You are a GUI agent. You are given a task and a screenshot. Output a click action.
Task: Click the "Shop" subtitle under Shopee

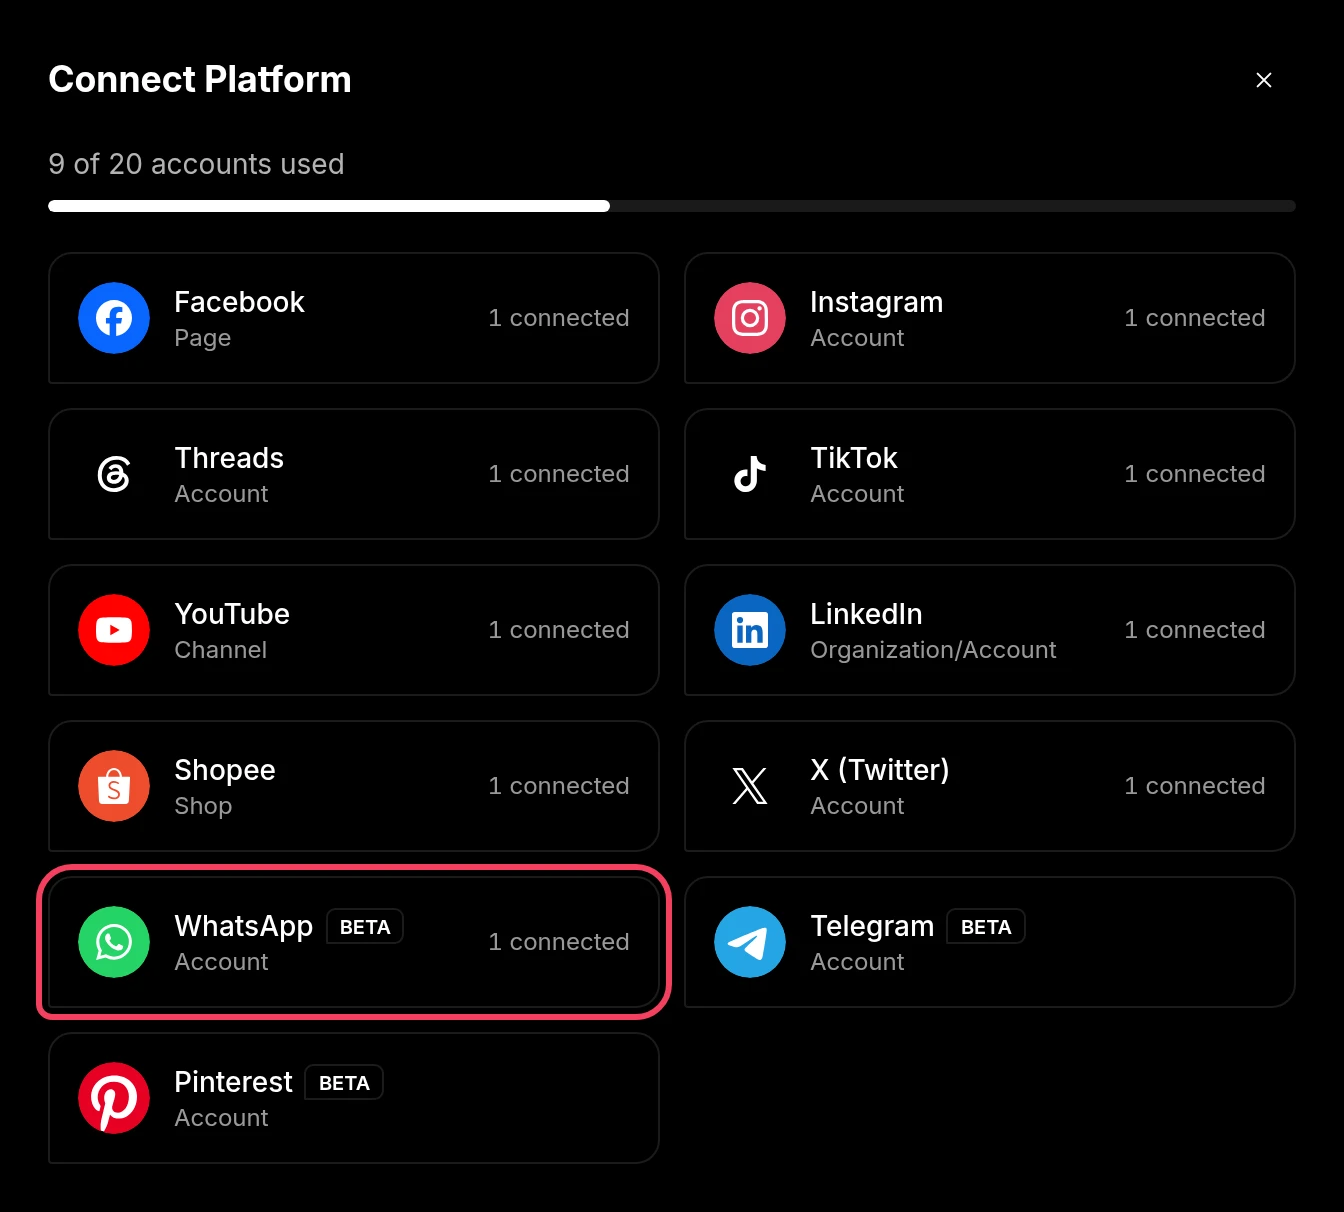coord(203,806)
